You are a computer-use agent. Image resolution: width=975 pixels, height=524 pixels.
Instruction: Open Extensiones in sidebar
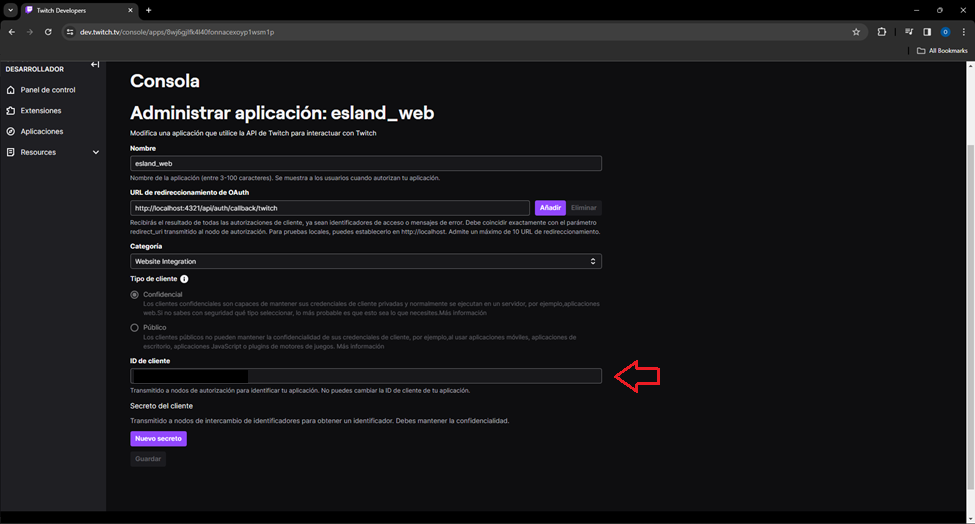[41, 111]
